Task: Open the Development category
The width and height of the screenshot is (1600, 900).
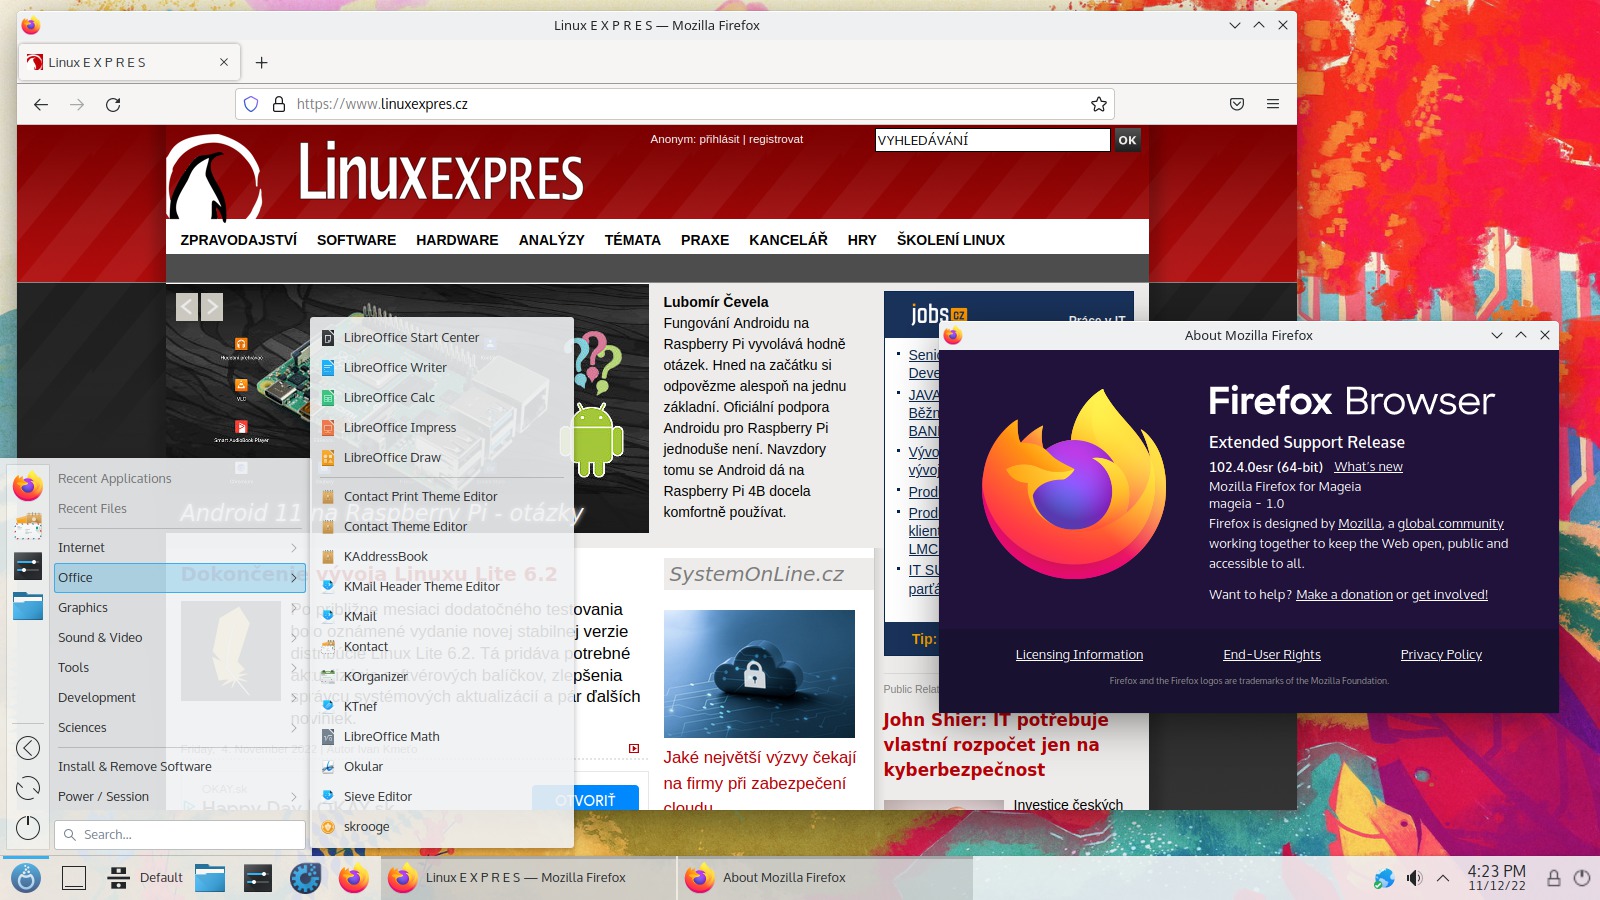Action: [179, 698]
